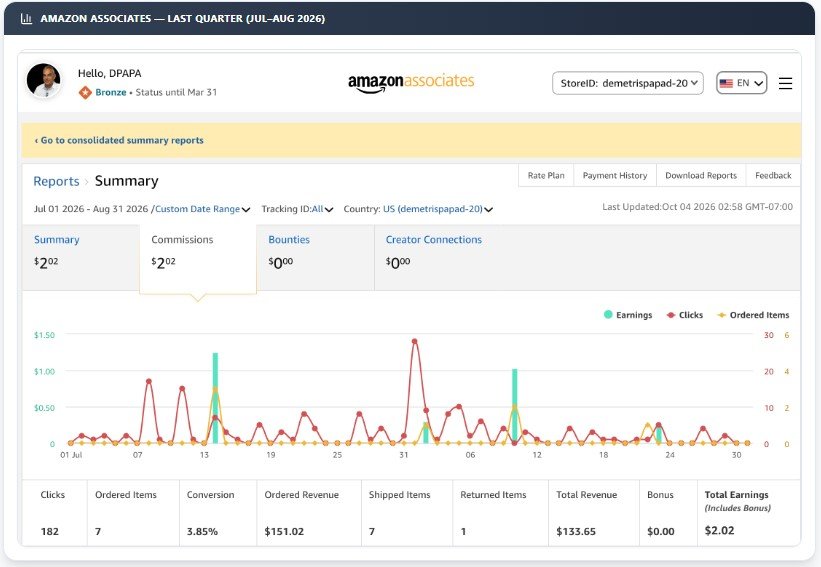Click the US flag icon
821x567 pixels.
coord(726,83)
